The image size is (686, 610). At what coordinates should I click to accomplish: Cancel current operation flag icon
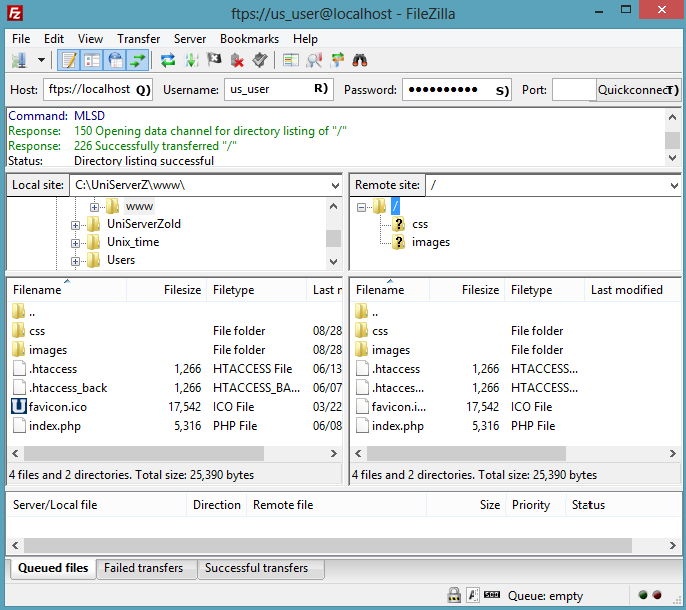214,60
